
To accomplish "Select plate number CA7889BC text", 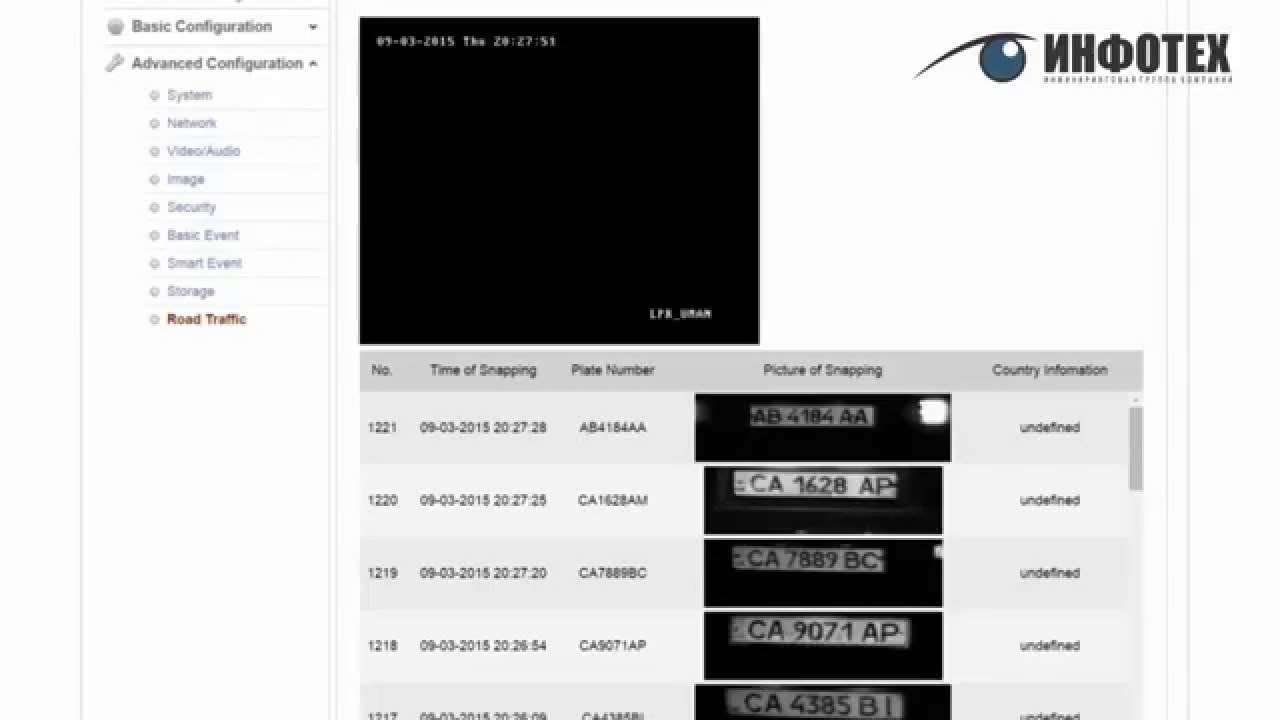I will (x=613, y=573).
